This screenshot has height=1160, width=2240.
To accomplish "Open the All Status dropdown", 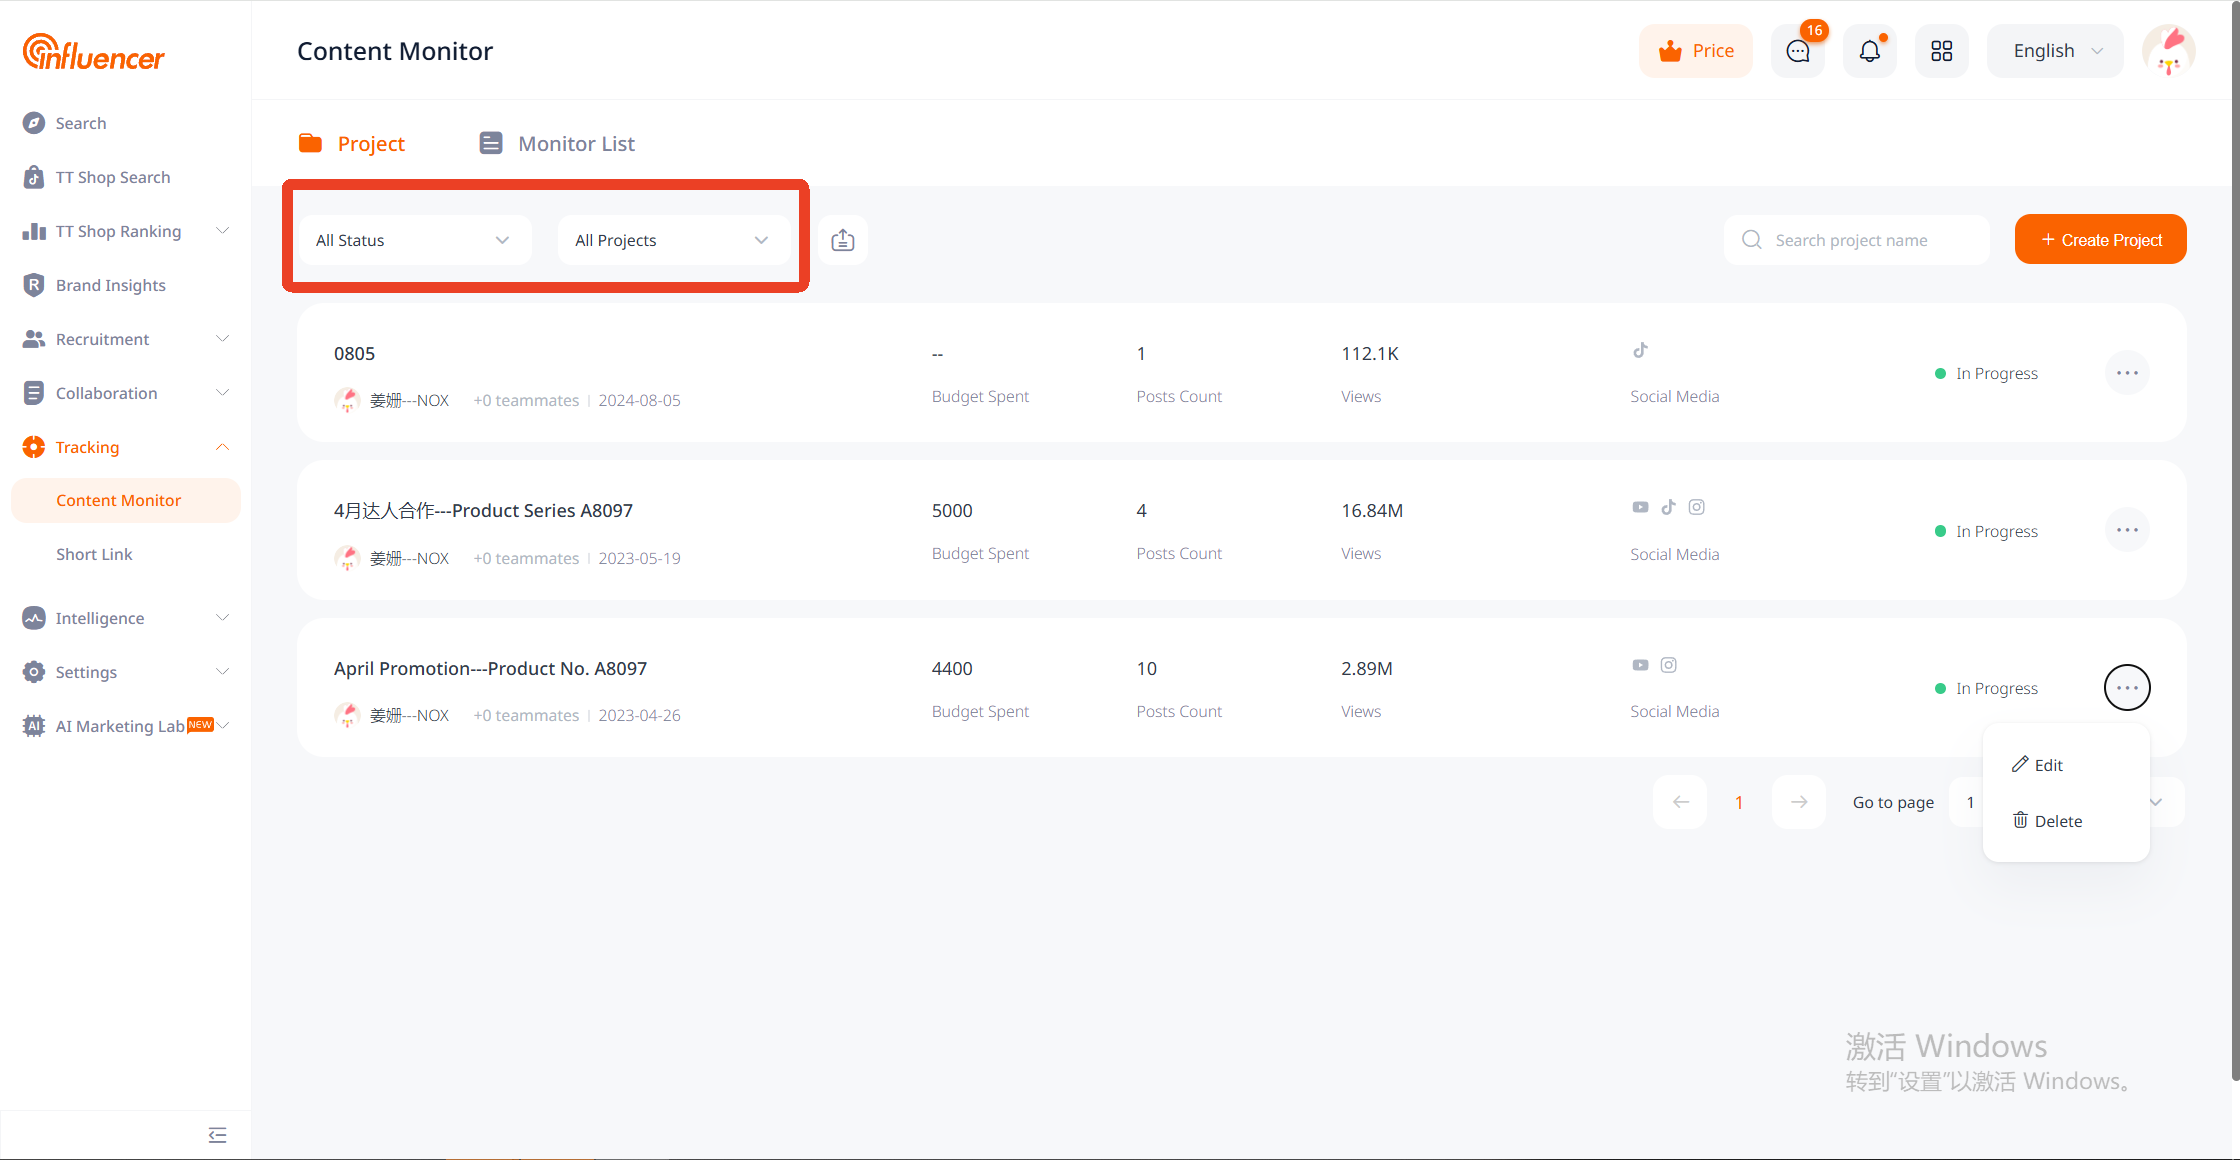I will [414, 240].
